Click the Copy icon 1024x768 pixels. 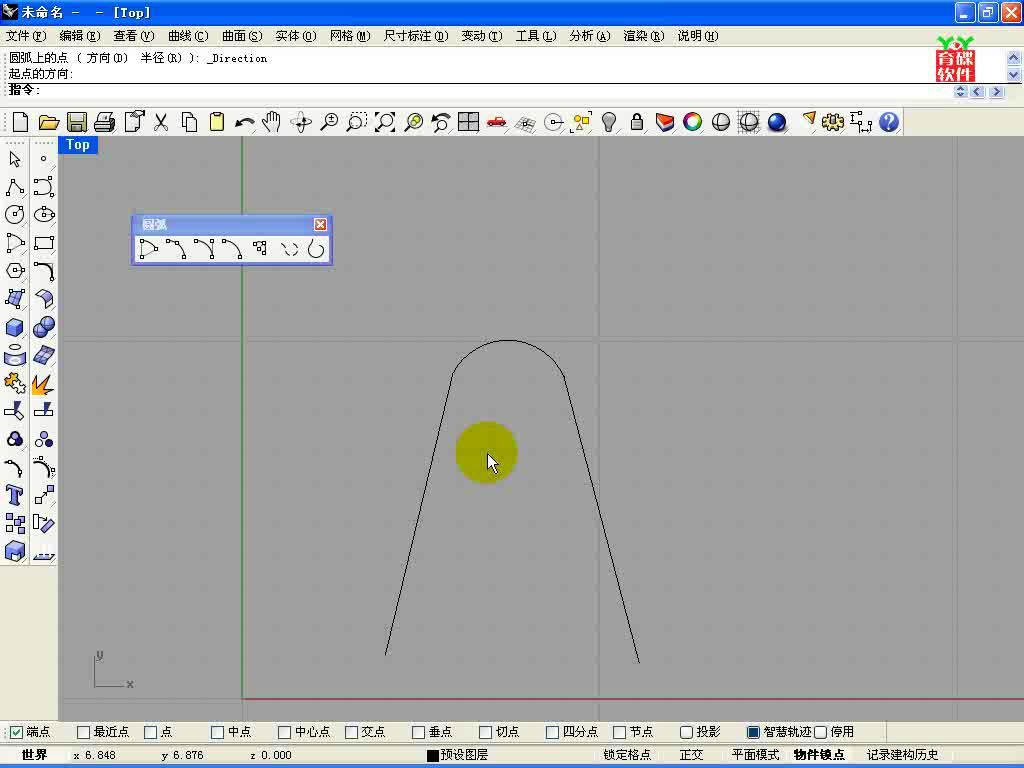(x=189, y=122)
